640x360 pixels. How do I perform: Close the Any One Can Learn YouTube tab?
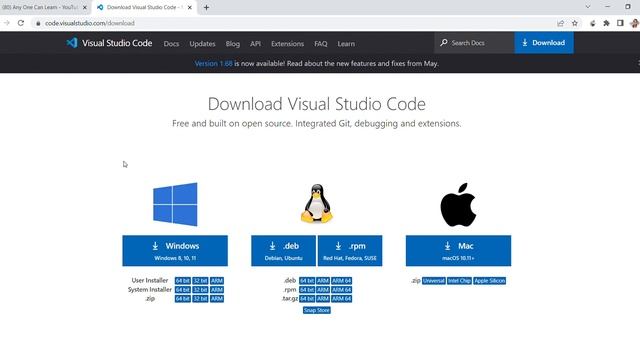pos(85,7)
